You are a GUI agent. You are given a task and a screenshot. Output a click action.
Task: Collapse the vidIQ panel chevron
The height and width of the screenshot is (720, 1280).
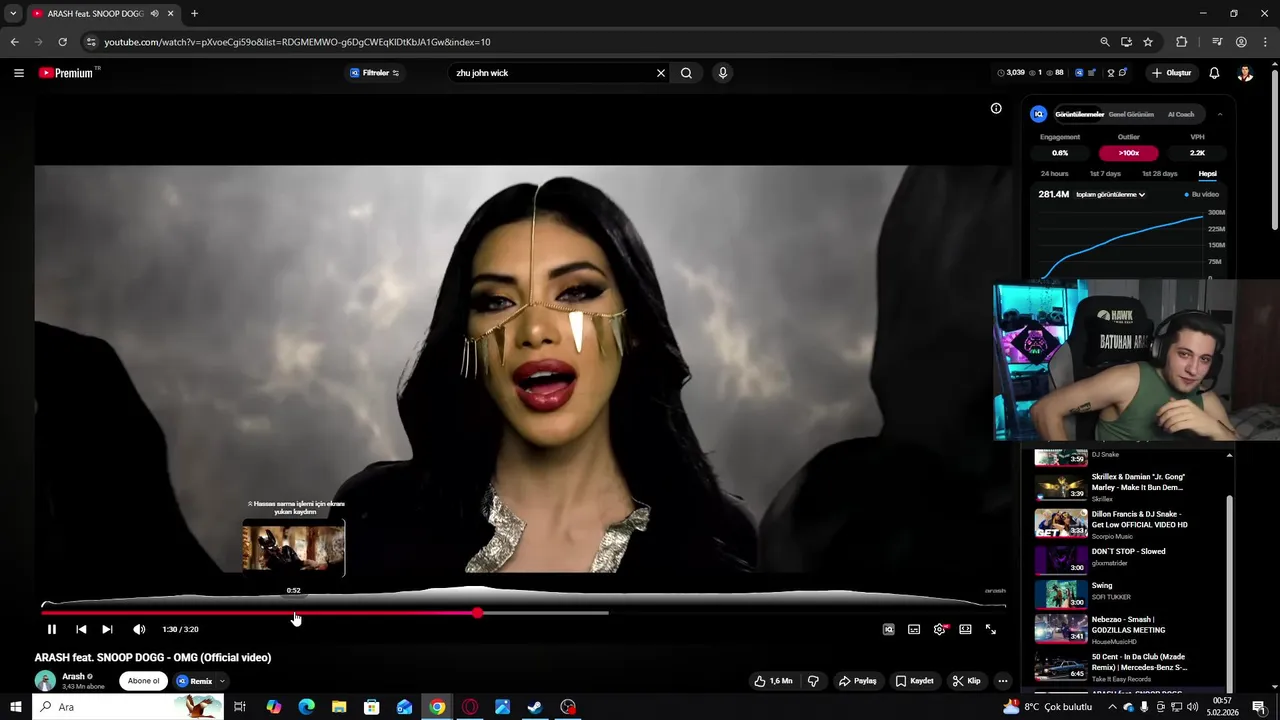click(x=1219, y=114)
